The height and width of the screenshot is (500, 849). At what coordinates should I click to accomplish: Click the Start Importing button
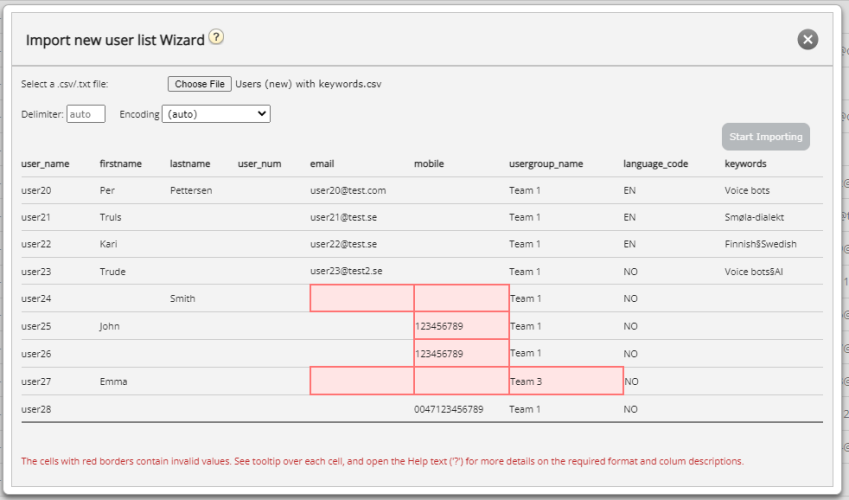click(x=766, y=137)
